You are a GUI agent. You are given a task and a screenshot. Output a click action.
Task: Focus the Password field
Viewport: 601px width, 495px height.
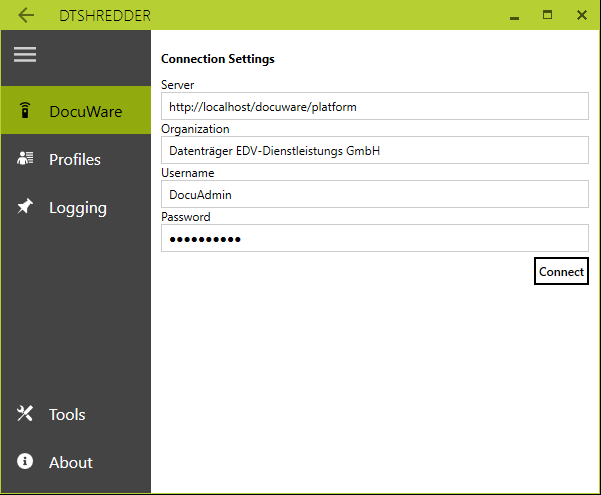coord(375,238)
